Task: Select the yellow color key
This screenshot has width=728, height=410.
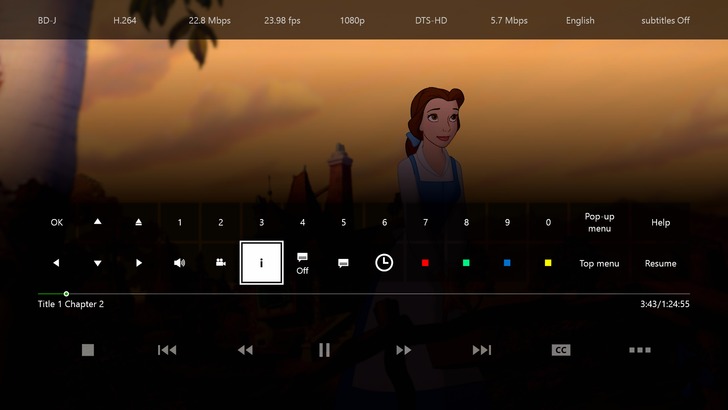Action: (x=548, y=263)
